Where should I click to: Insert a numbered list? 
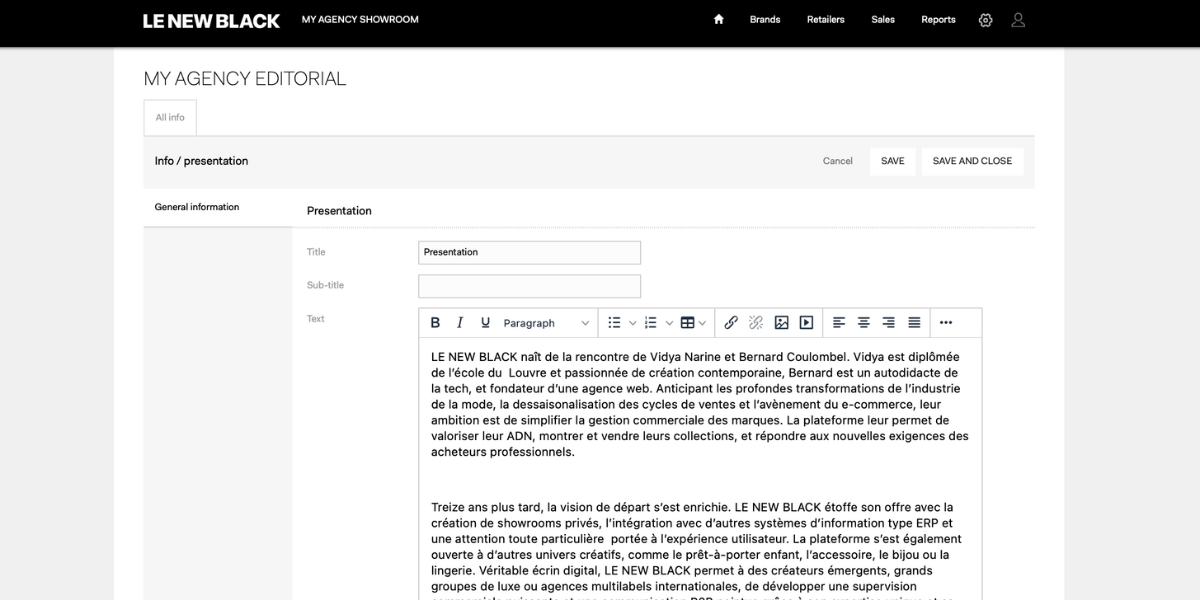tap(650, 323)
